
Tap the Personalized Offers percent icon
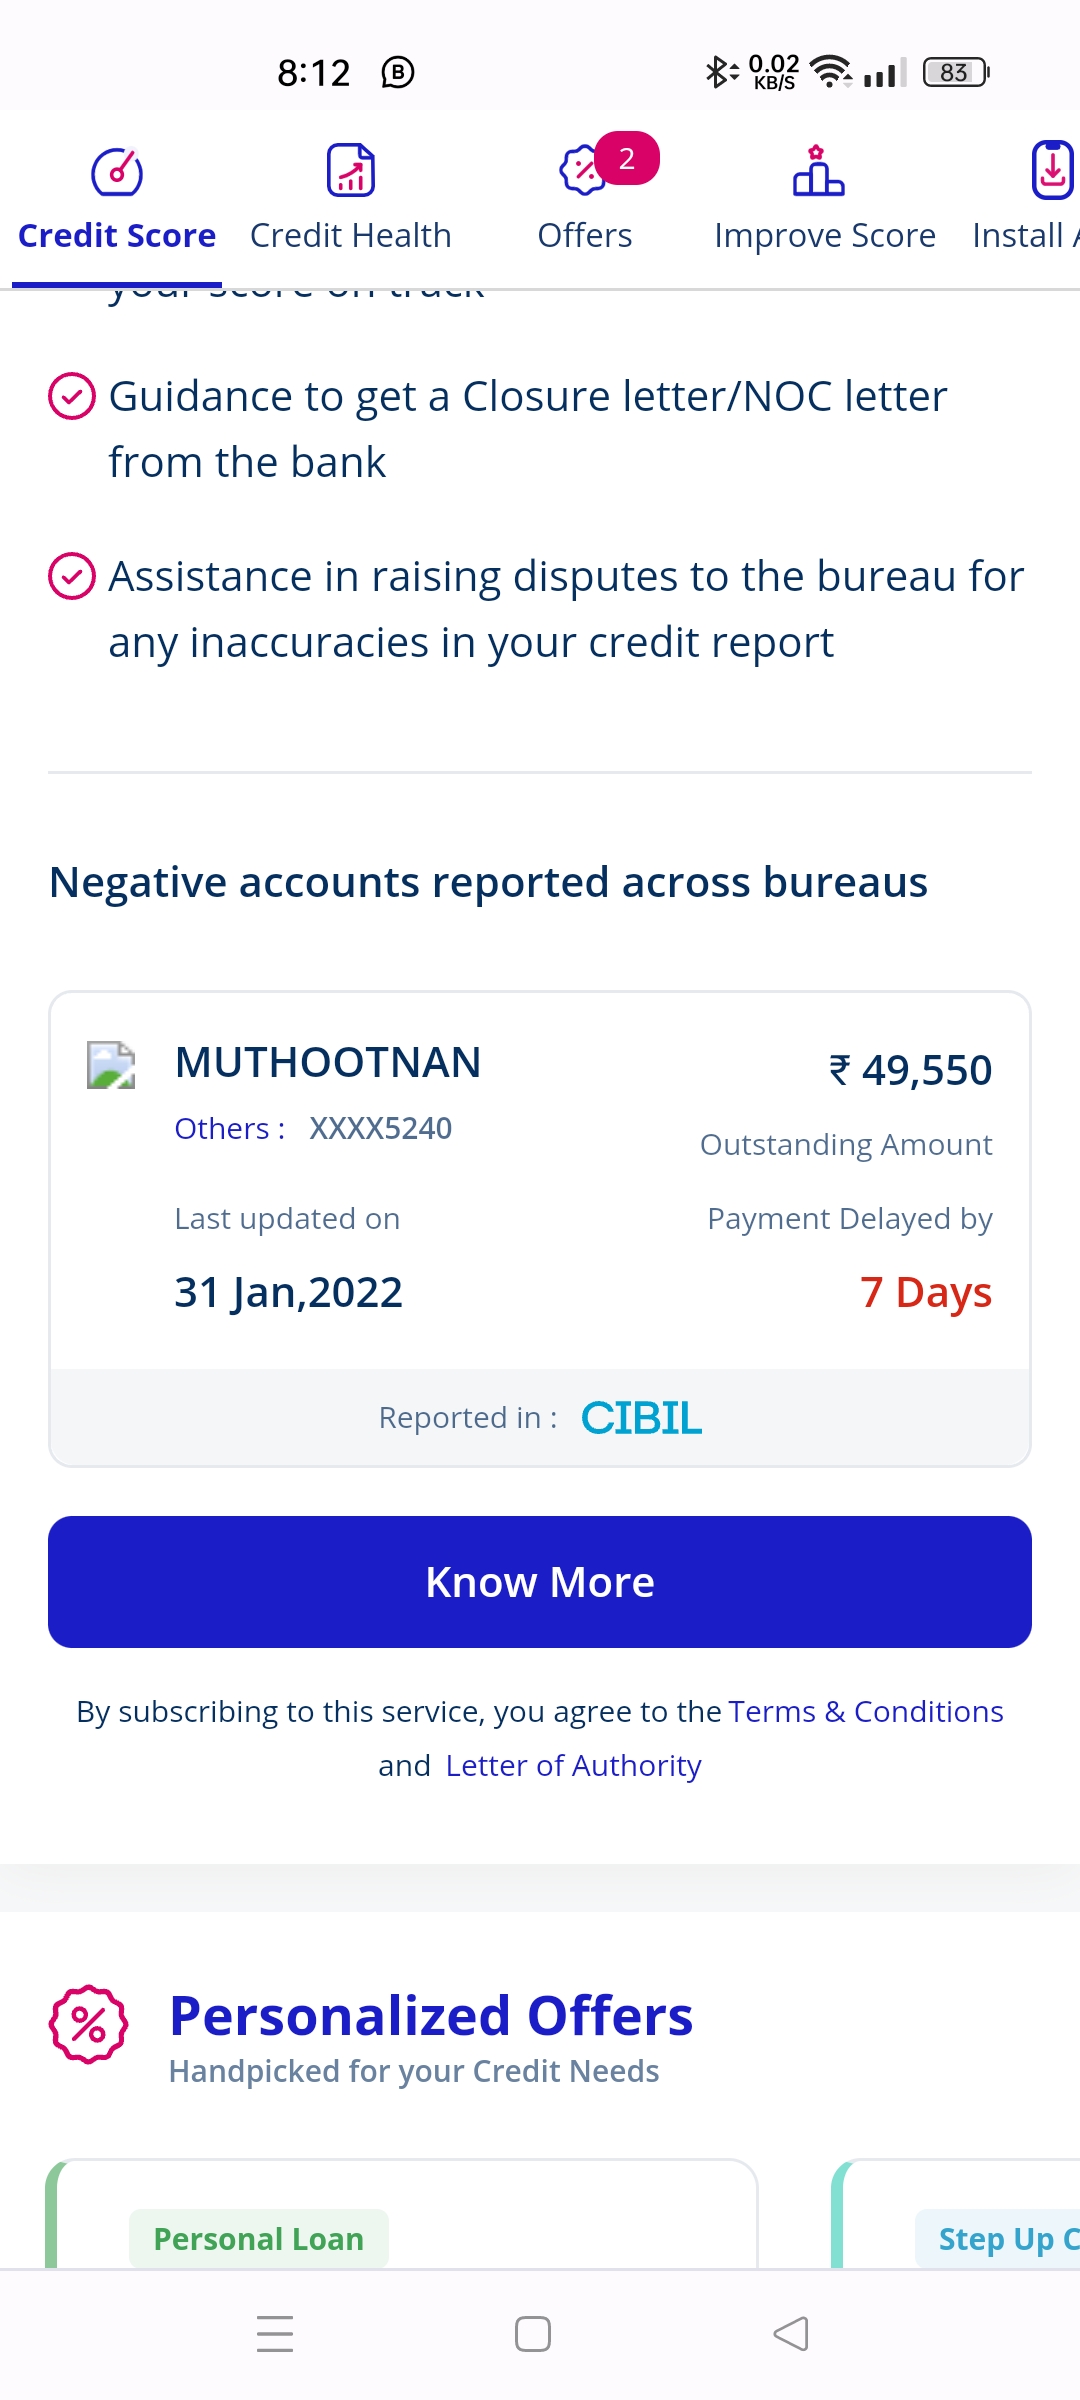coord(89,2024)
